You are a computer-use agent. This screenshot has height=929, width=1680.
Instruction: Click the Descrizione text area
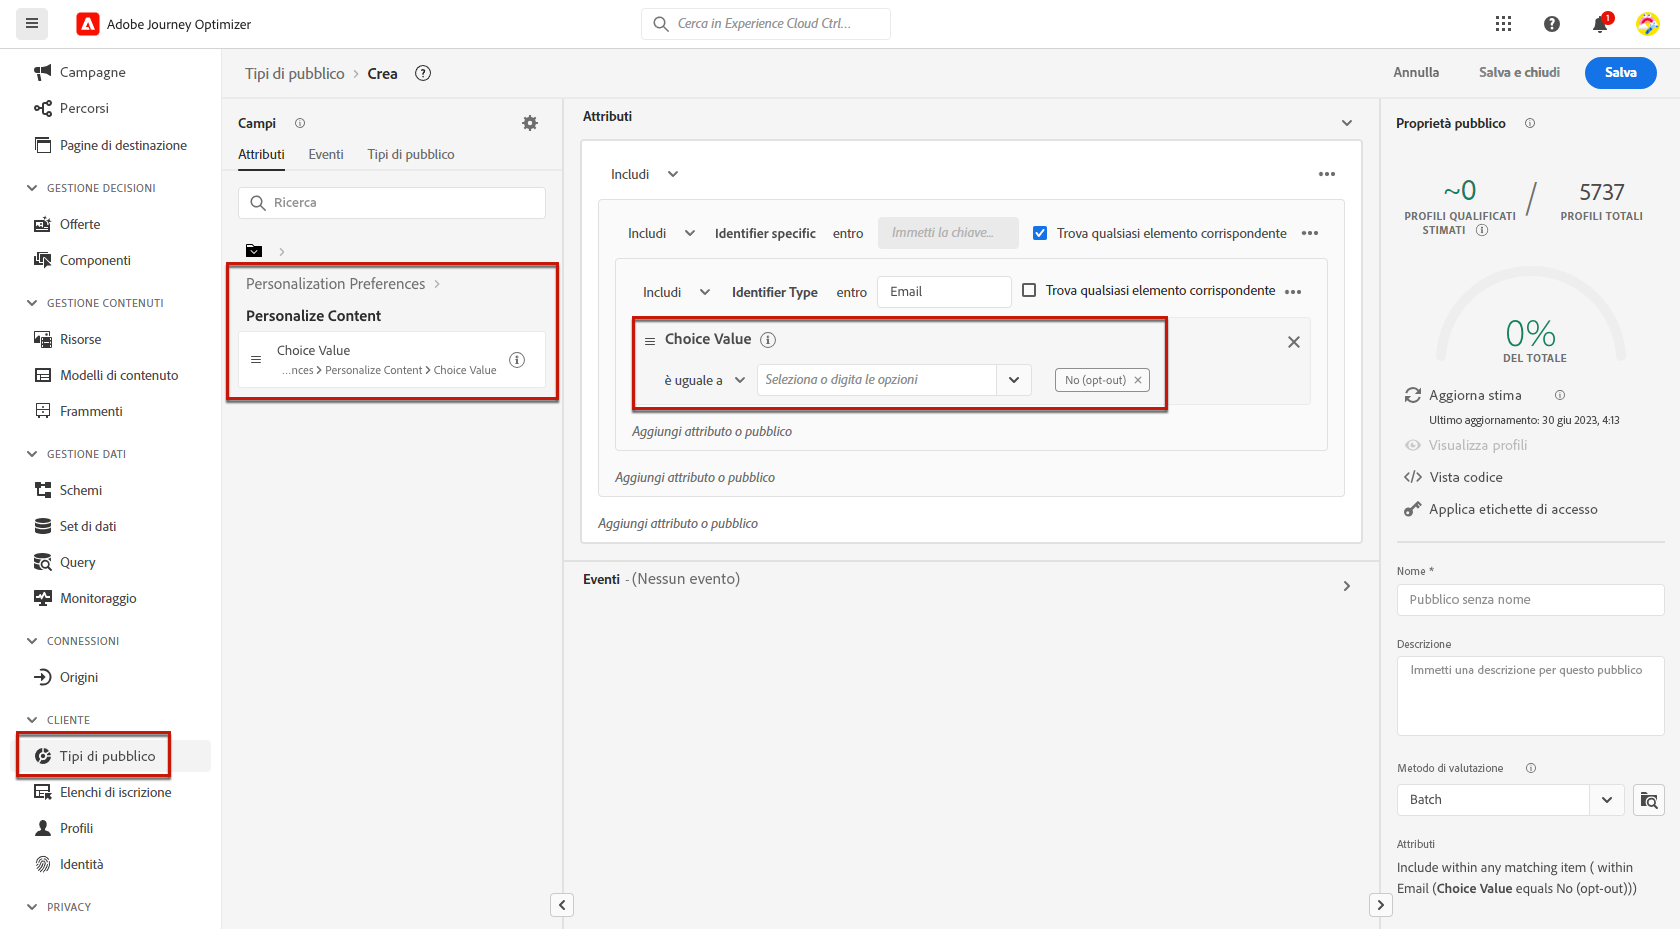pos(1530,696)
